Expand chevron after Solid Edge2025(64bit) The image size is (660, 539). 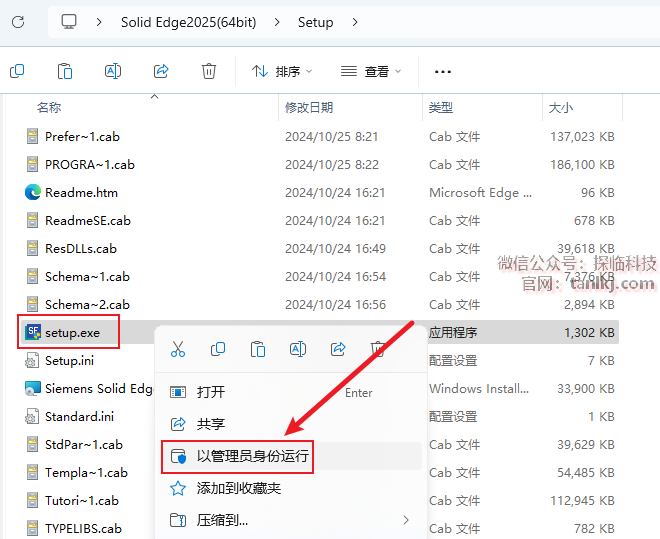pyautogui.click(x=277, y=22)
